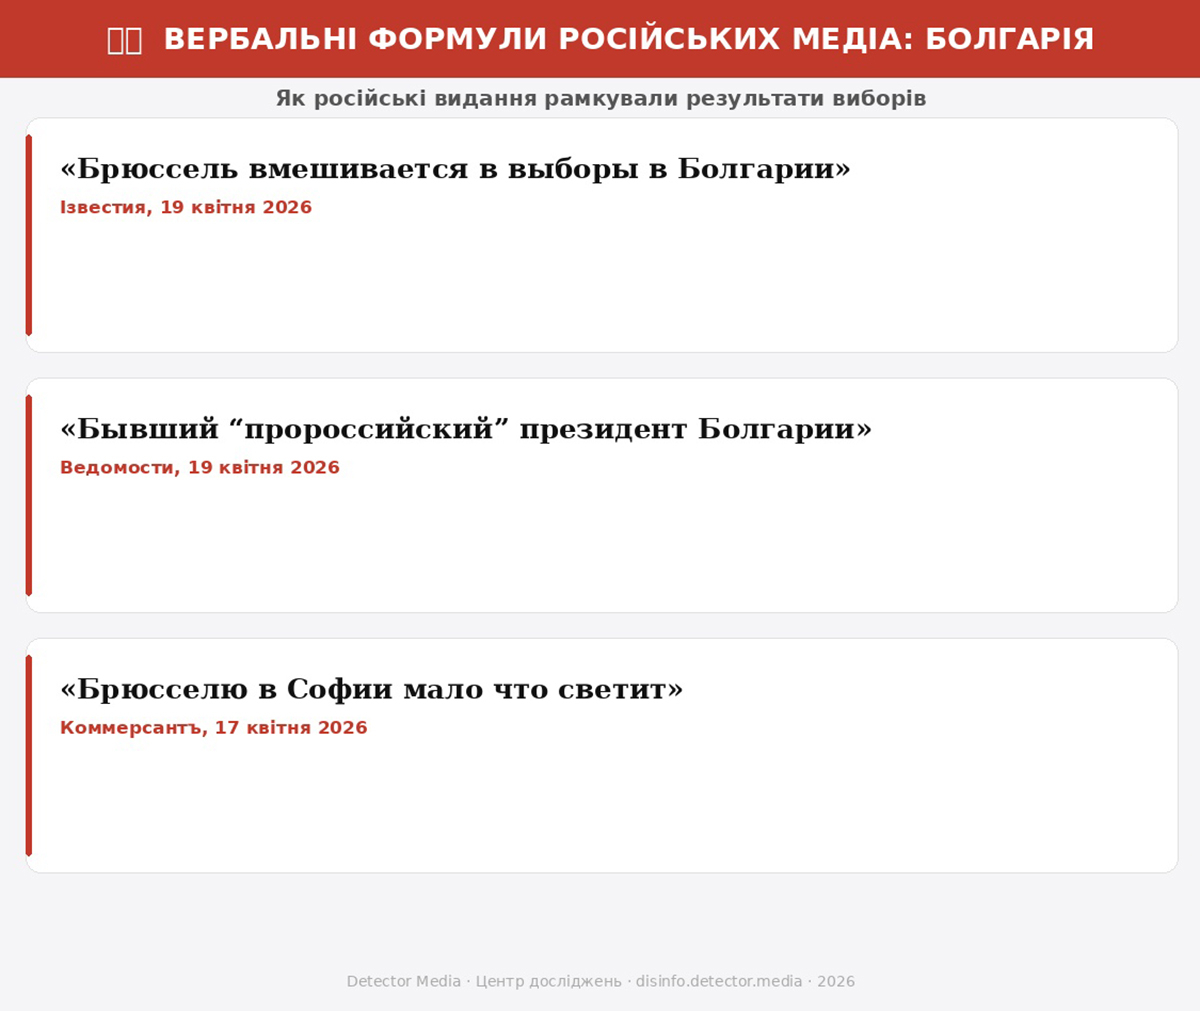Click the flag icon in the red header
The height and width of the screenshot is (1011, 1200).
(x=125, y=40)
